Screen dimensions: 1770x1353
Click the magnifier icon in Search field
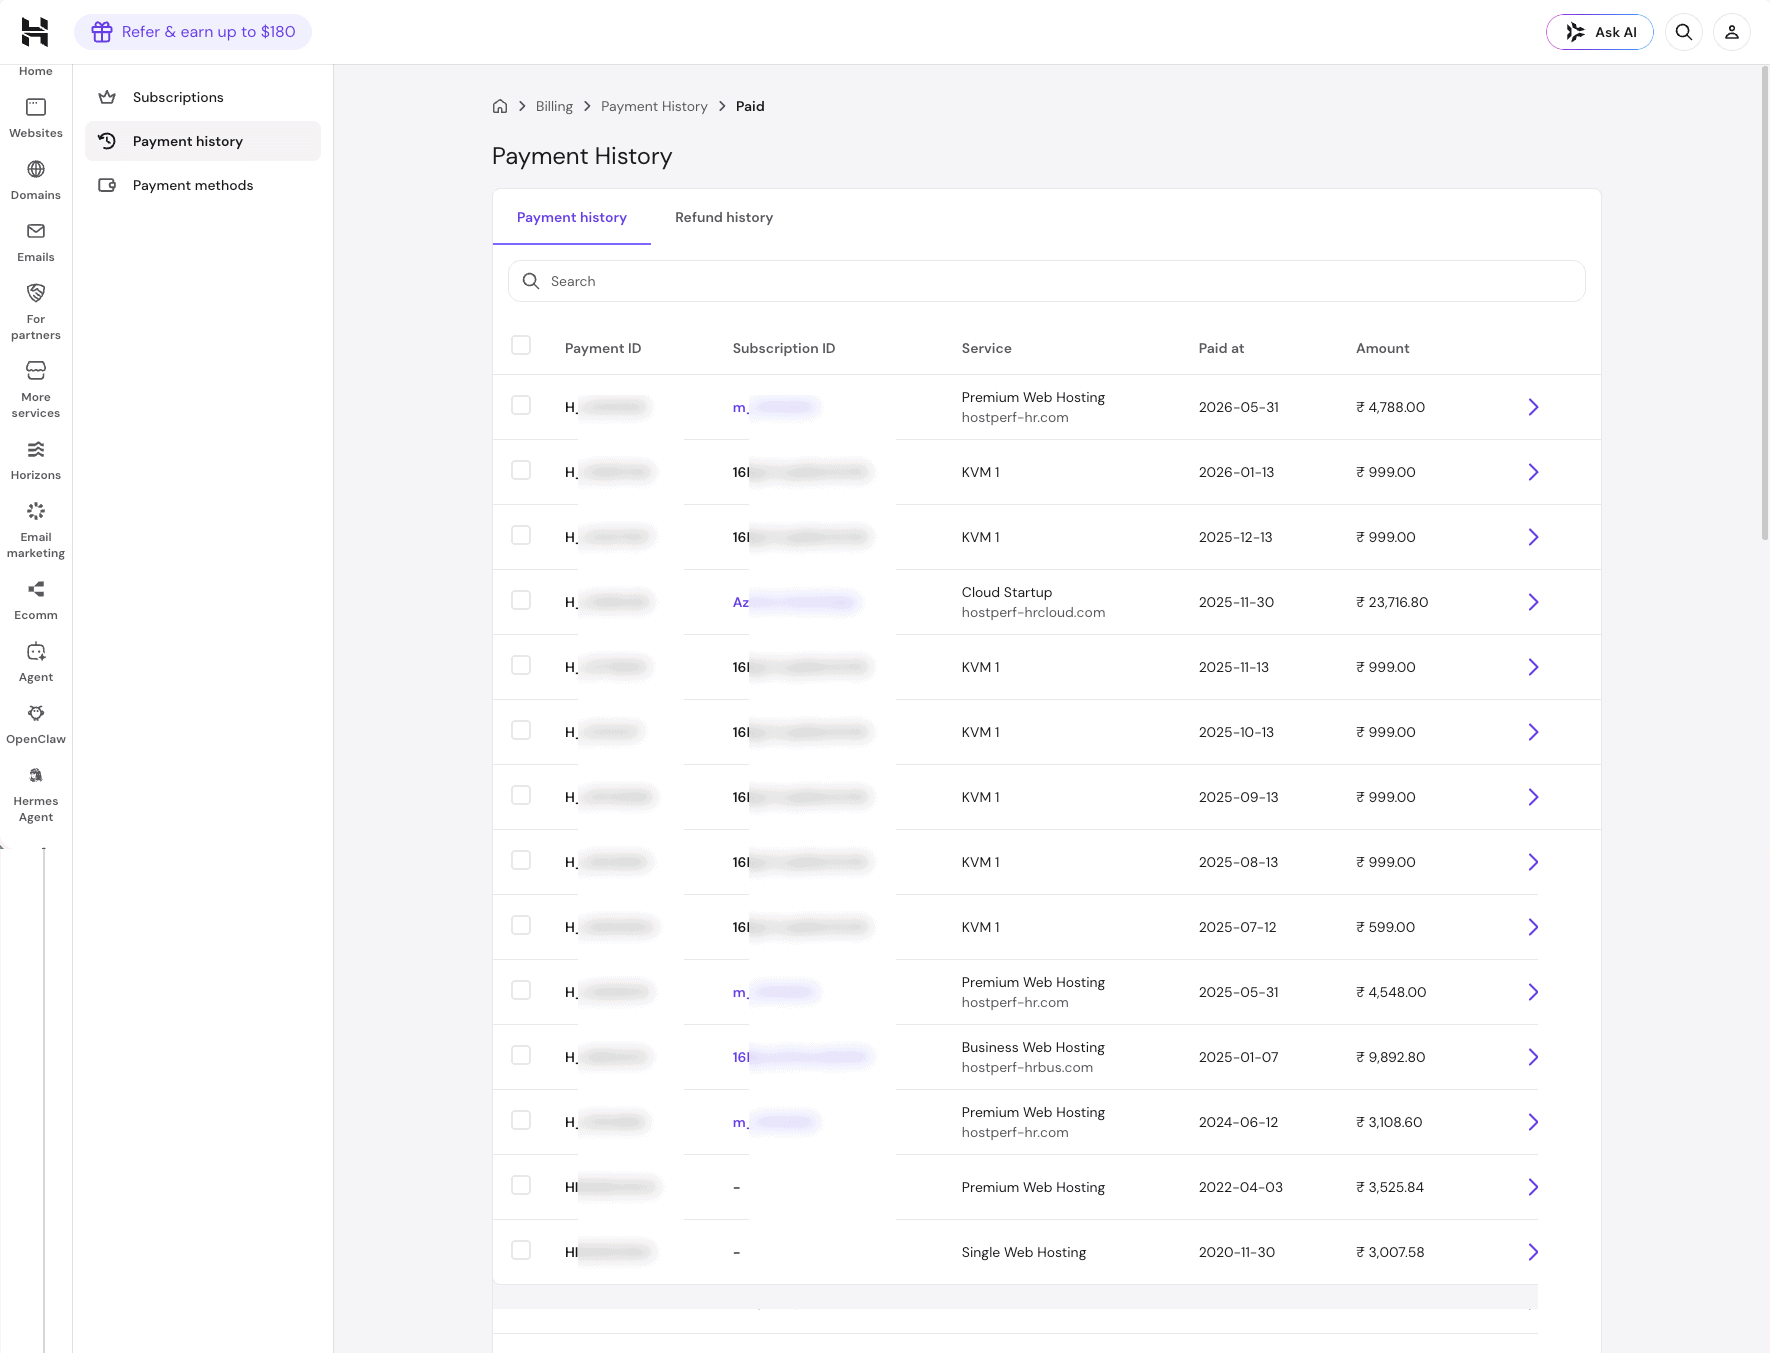[x=531, y=281]
